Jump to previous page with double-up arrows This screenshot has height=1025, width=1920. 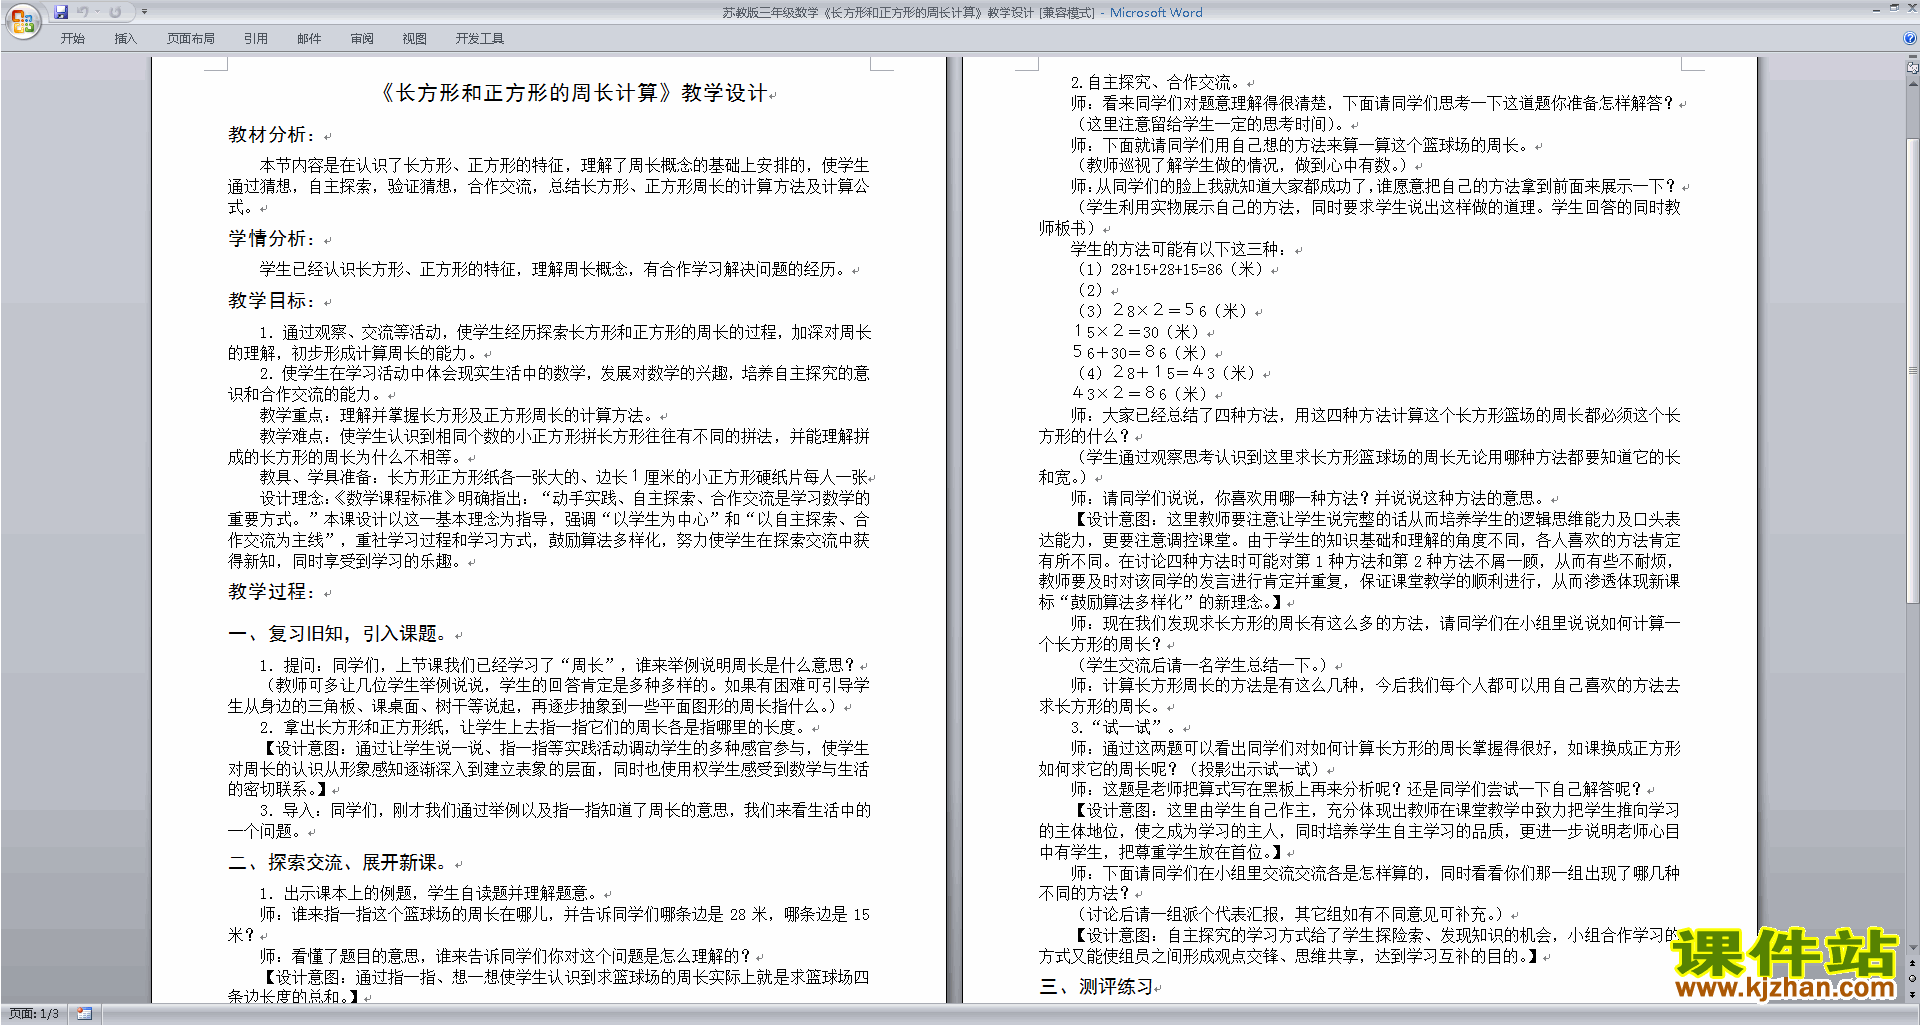[1913, 964]
